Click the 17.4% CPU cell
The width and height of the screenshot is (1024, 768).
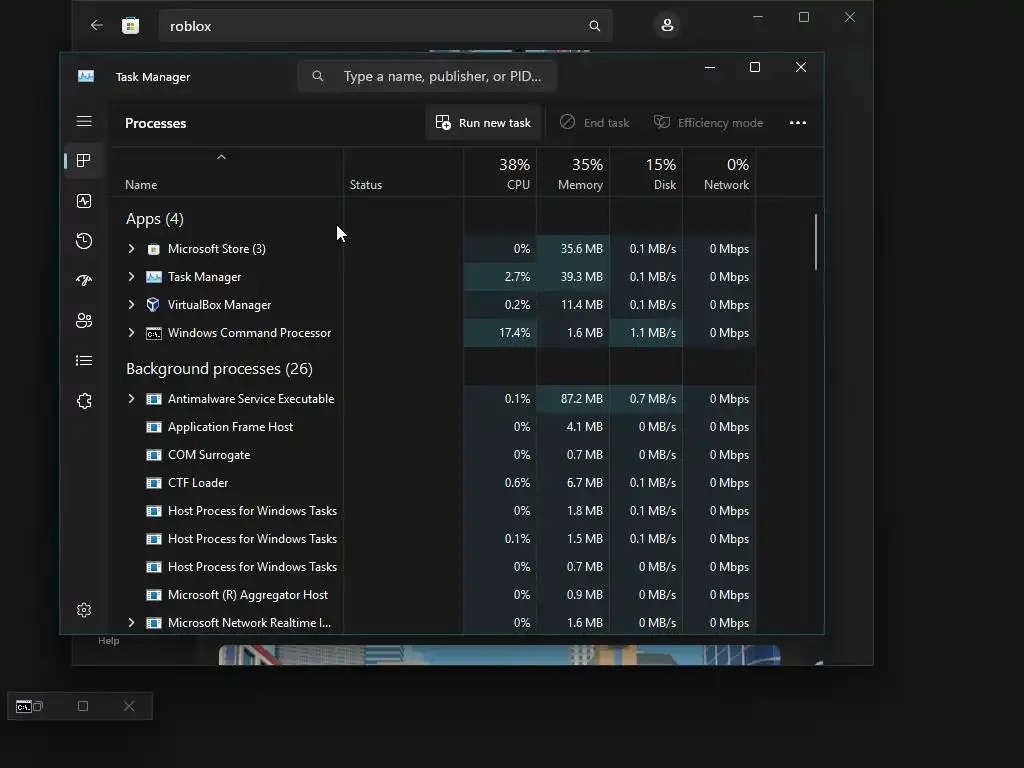click(x=500, y=333)
